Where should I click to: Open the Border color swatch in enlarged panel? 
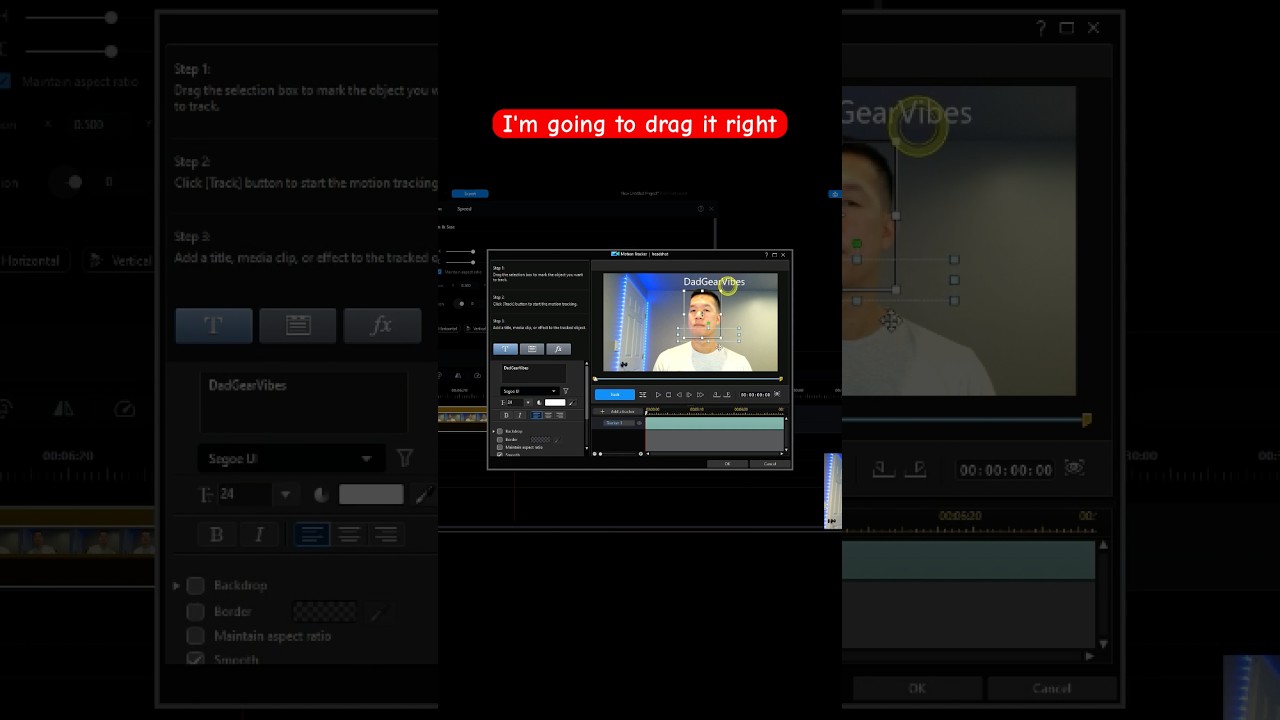(x=324, y=611)
